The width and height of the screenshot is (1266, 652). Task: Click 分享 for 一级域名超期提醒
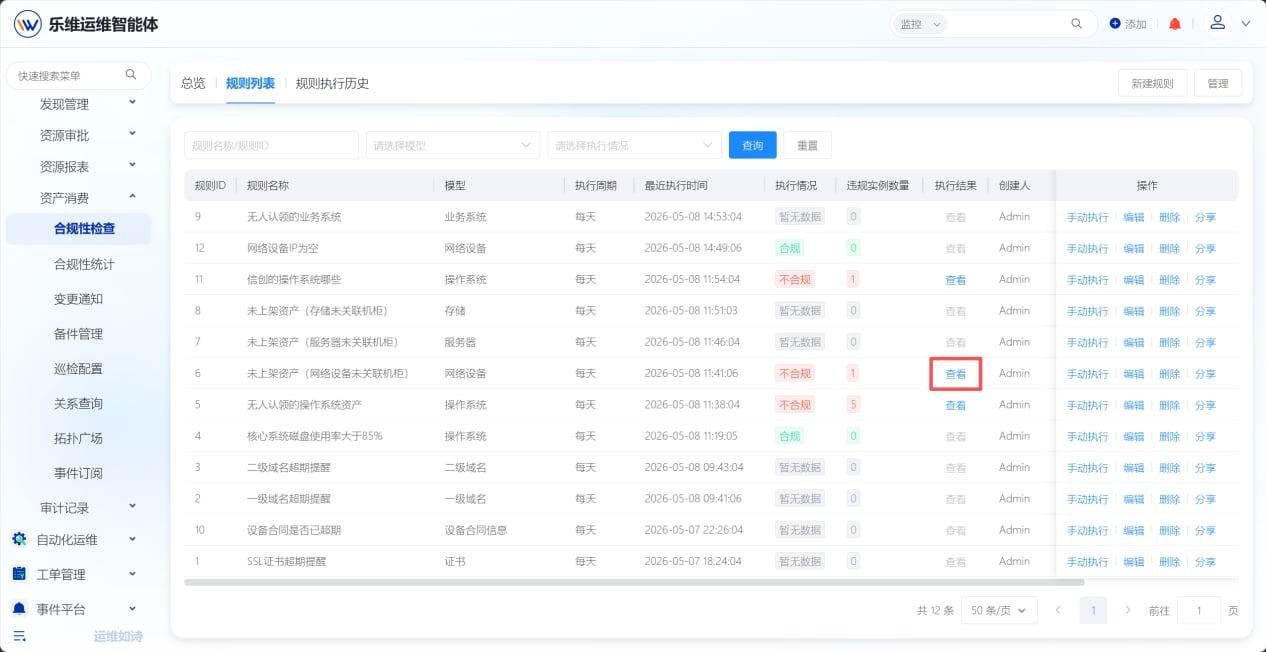click(1205, 499)
